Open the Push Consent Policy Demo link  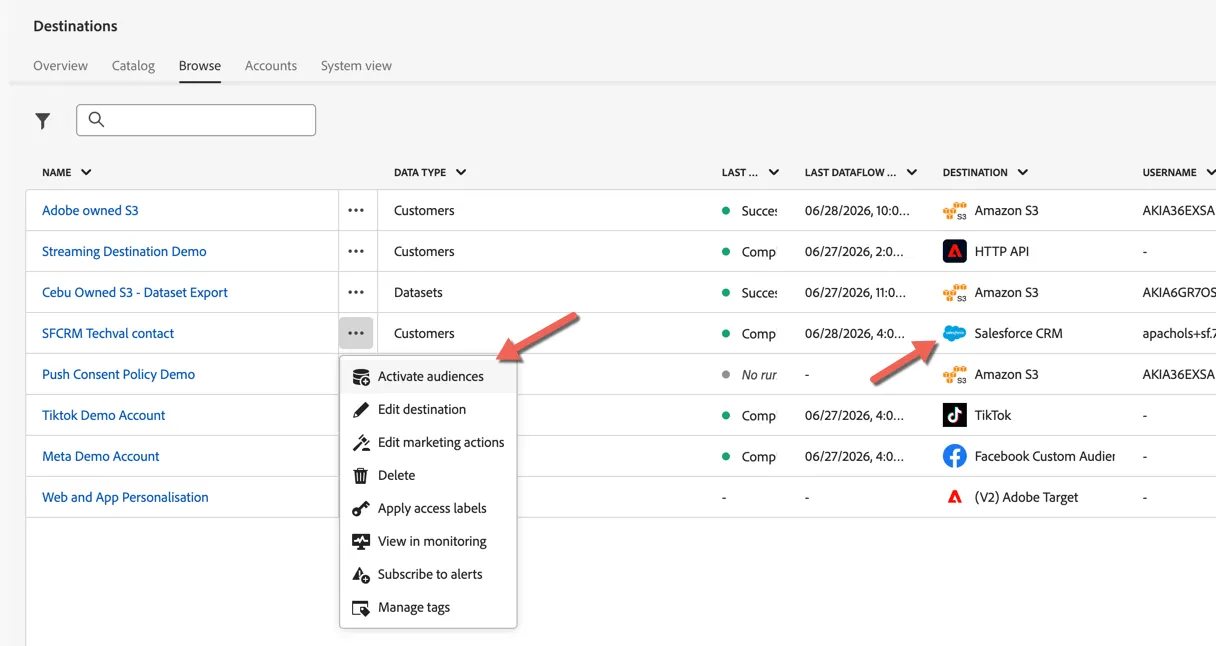coord(118,375)
